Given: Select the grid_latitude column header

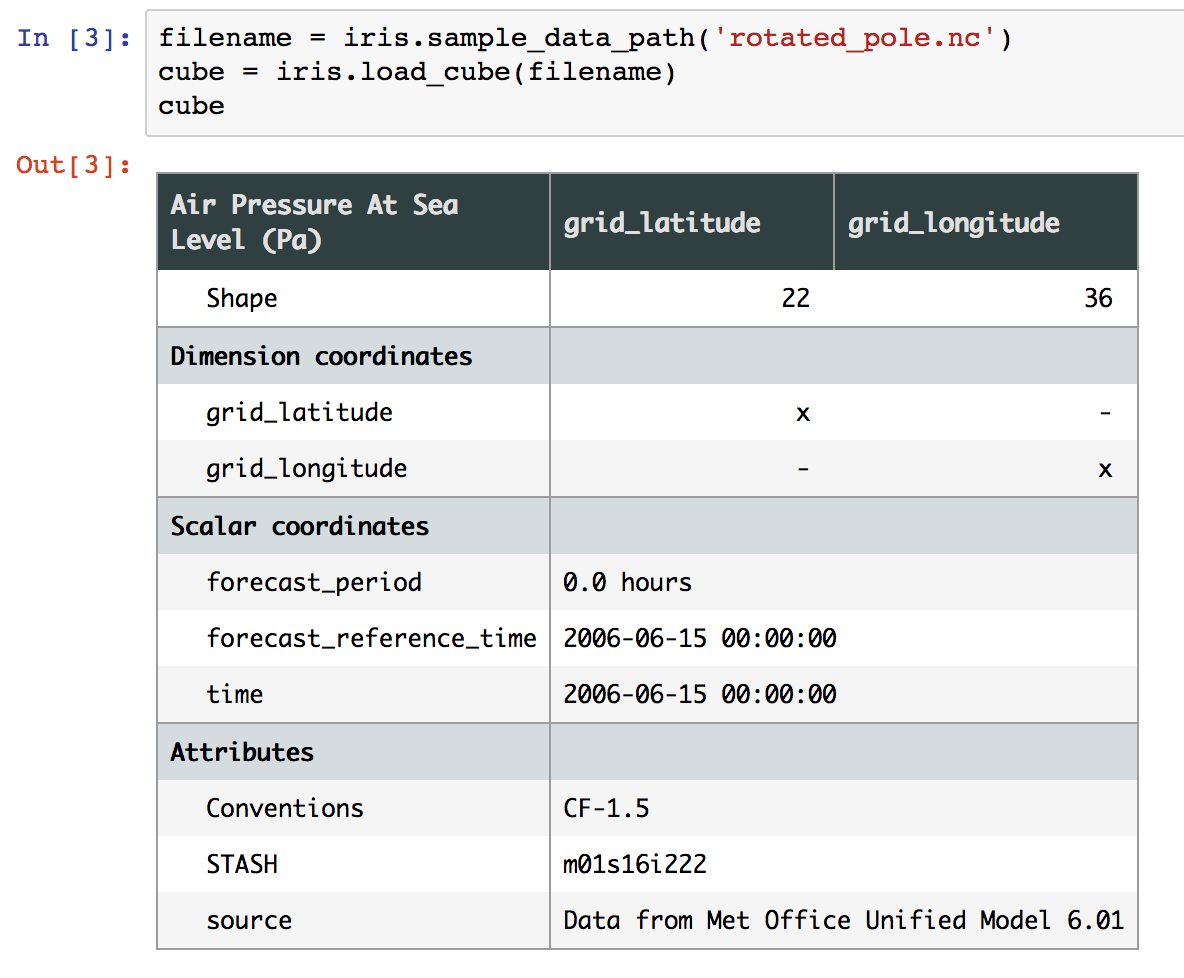Looking at the screenshot, I should [661, 223].
